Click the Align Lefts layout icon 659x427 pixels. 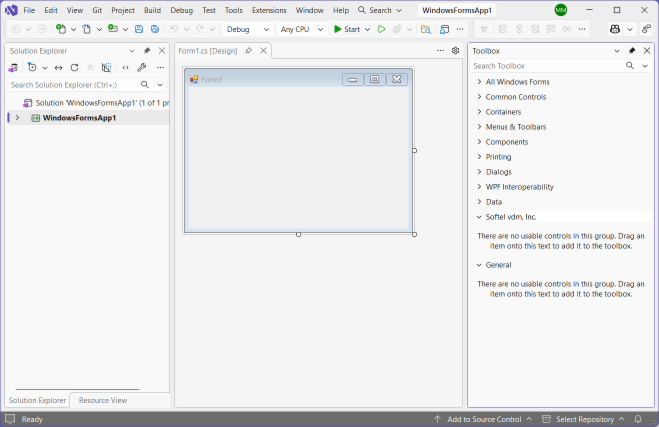pos(502,29)
